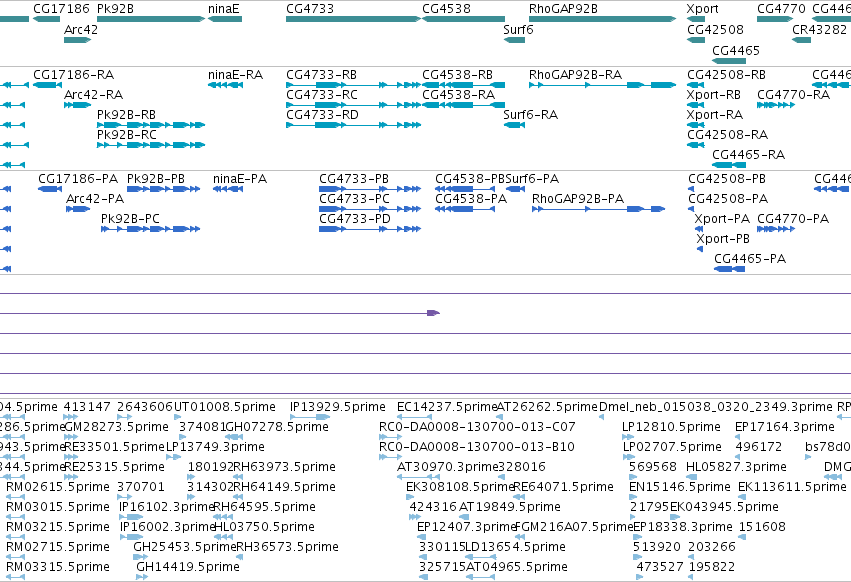
Task: Select the Surf6-PA protein label
Action: point(532,179)
